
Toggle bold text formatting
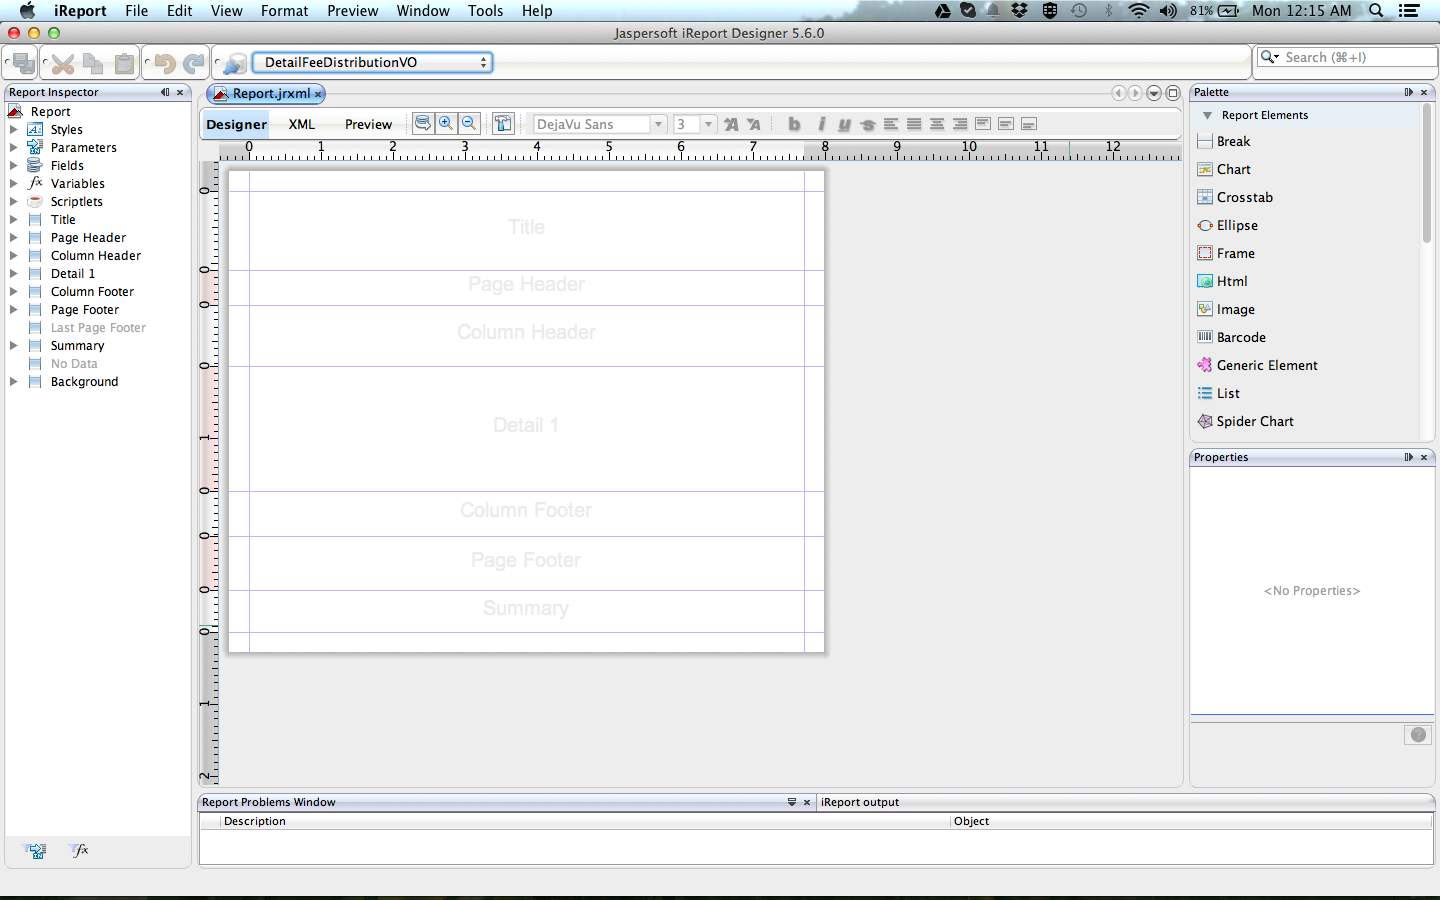point(794,124)
